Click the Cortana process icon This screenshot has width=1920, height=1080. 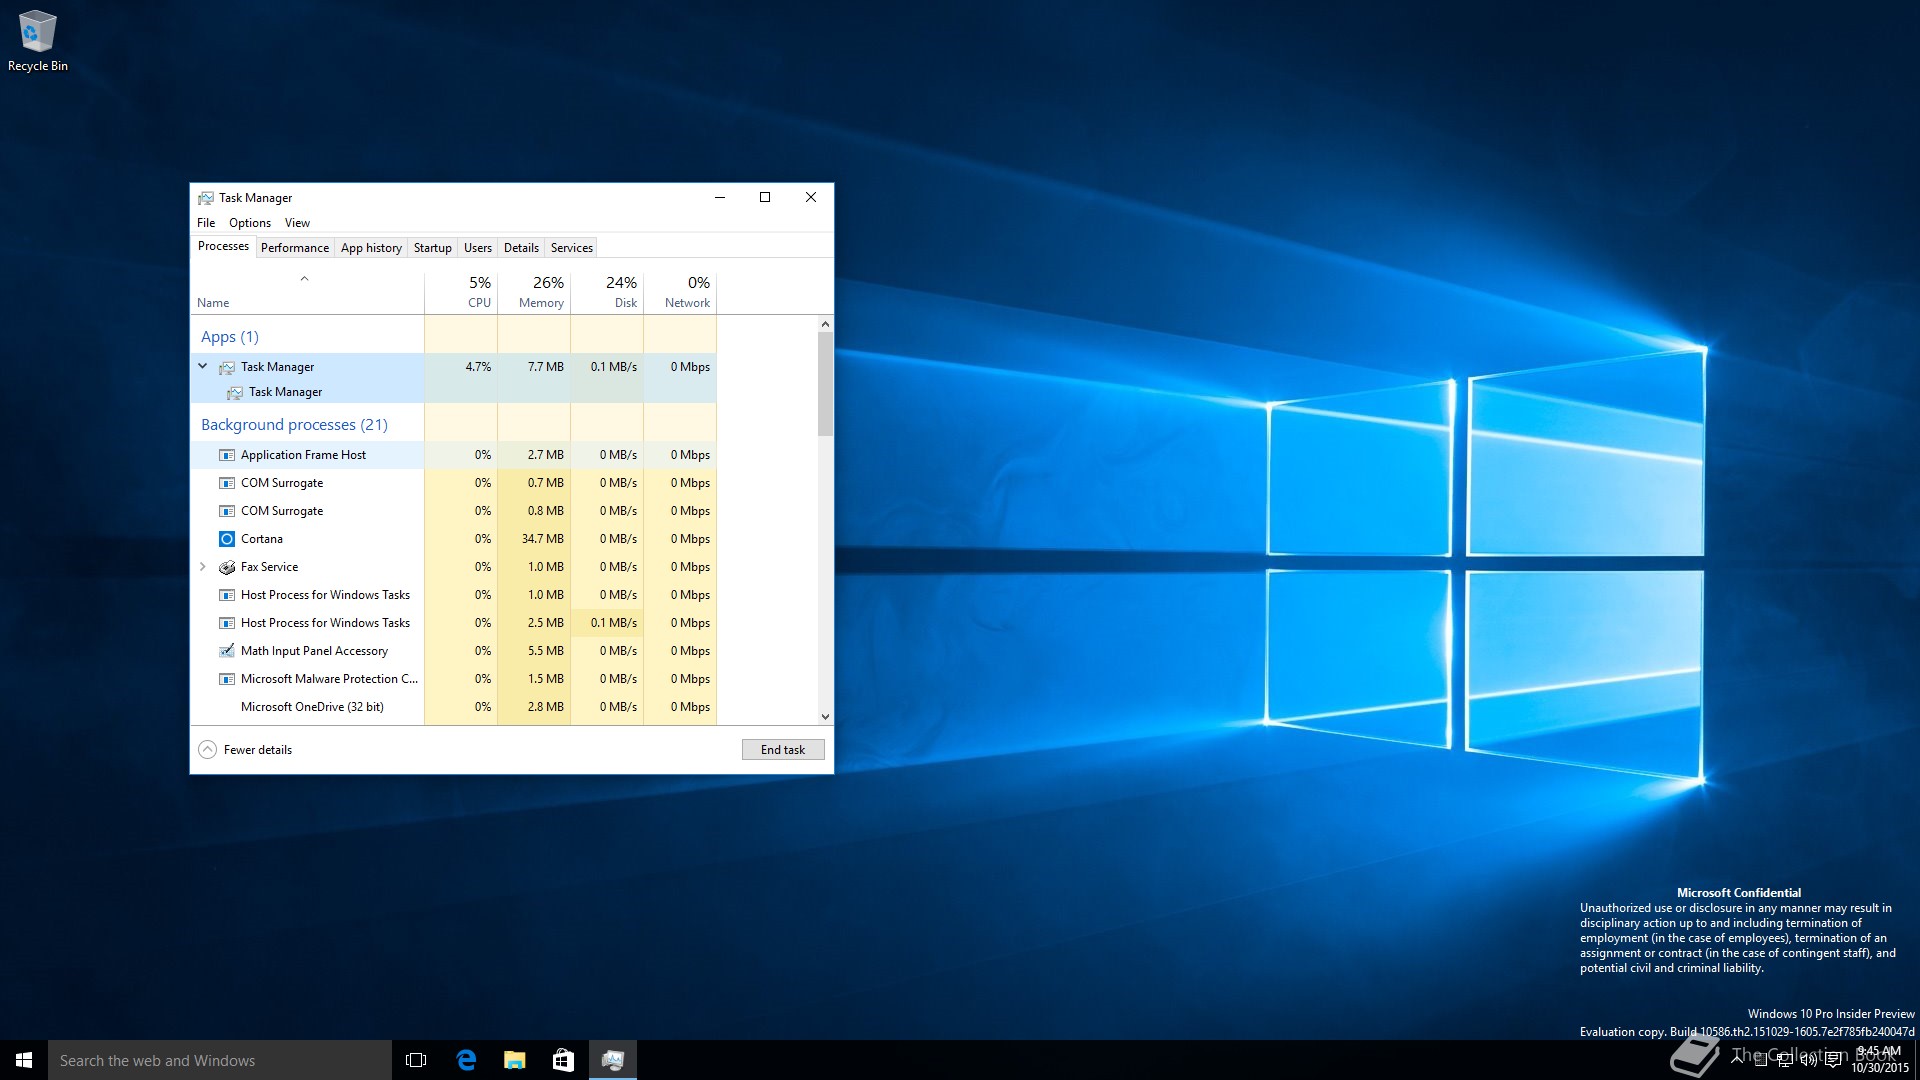click(x=227, y=539)
